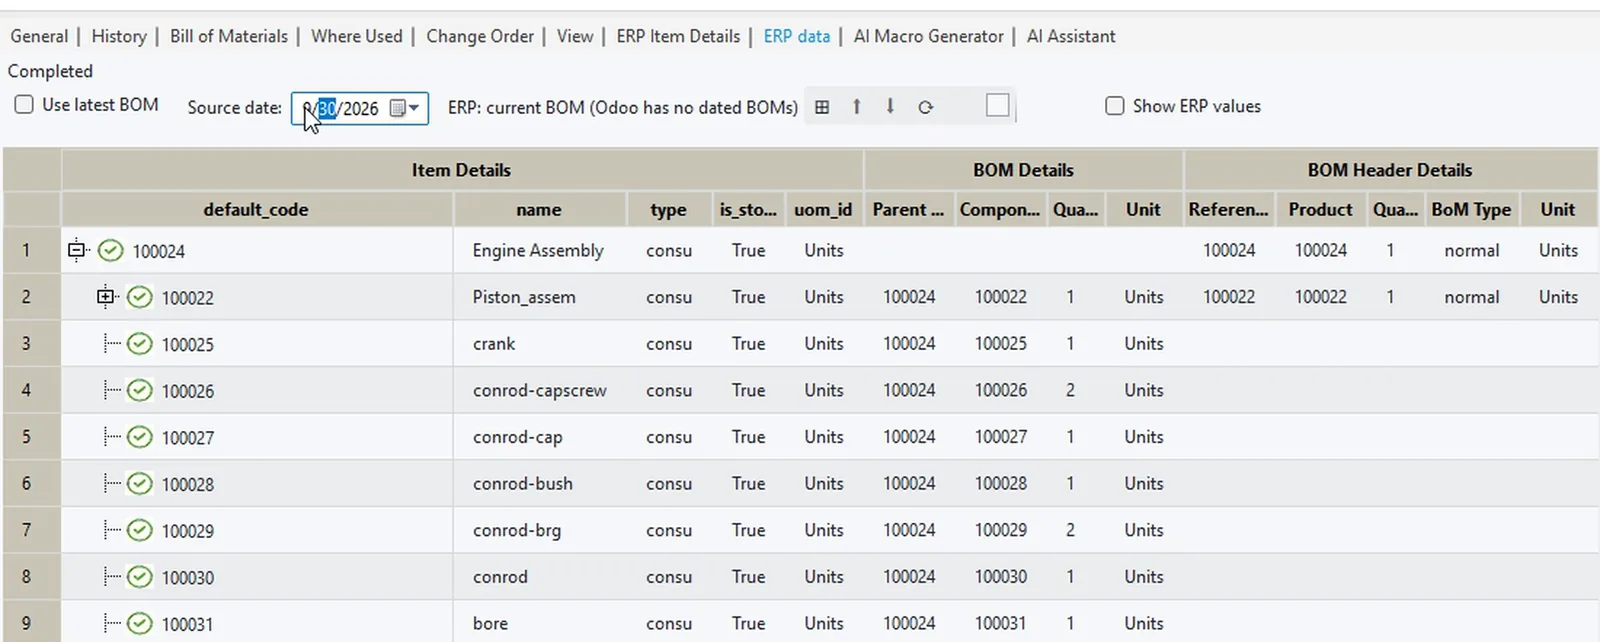Click the green check status icon for 100030

click(140, 577)
